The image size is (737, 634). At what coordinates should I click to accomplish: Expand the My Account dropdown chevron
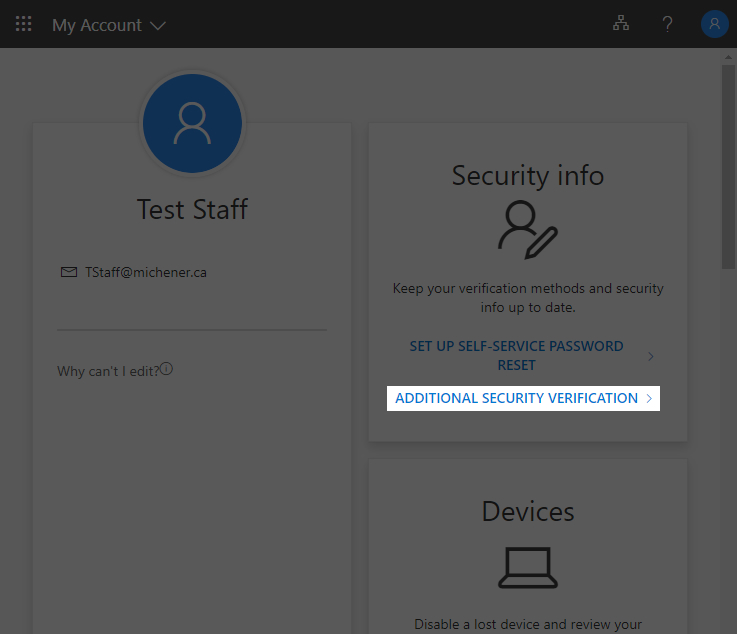click(x=158, y=25)
